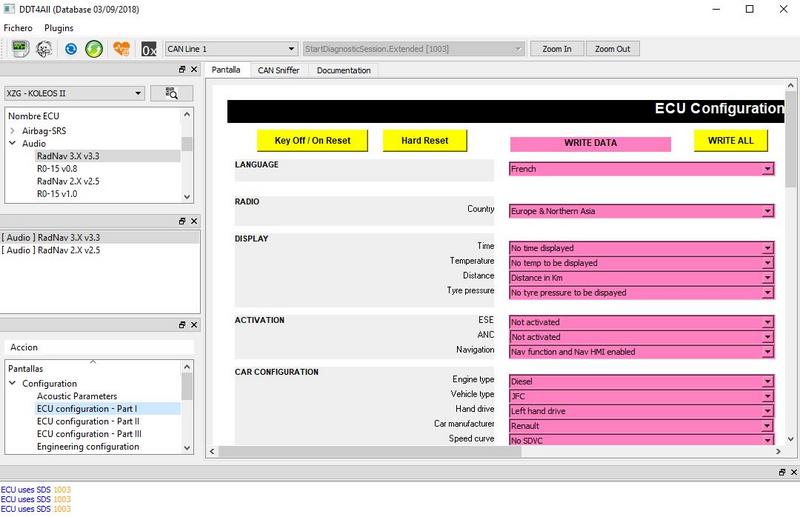800x517 pixels.
Task: Switch to the CAN Sniffer tab
Action: coord(279,70)
